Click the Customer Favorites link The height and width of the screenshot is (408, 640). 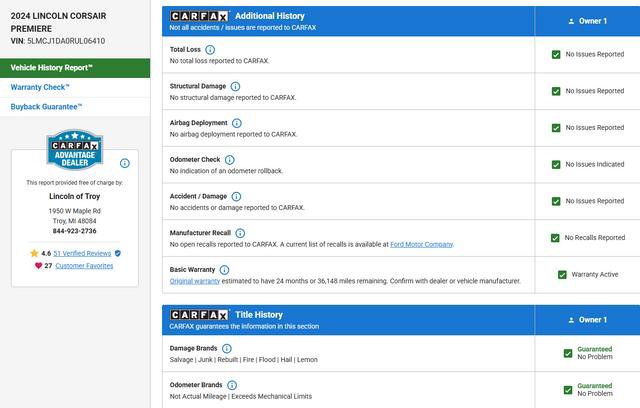point(84,266)
